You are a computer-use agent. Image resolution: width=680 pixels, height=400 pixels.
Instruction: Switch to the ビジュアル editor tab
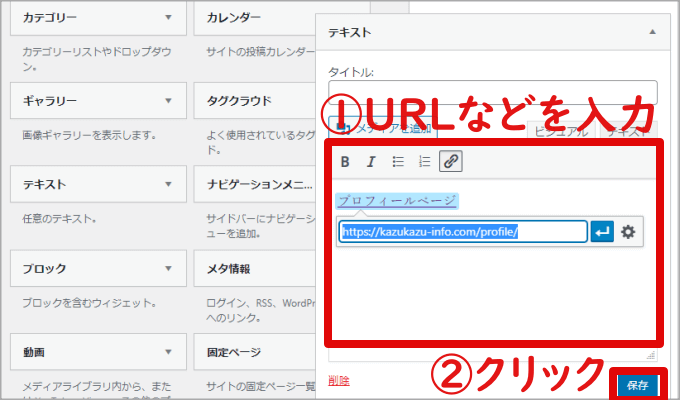click(x=561, y=131)
